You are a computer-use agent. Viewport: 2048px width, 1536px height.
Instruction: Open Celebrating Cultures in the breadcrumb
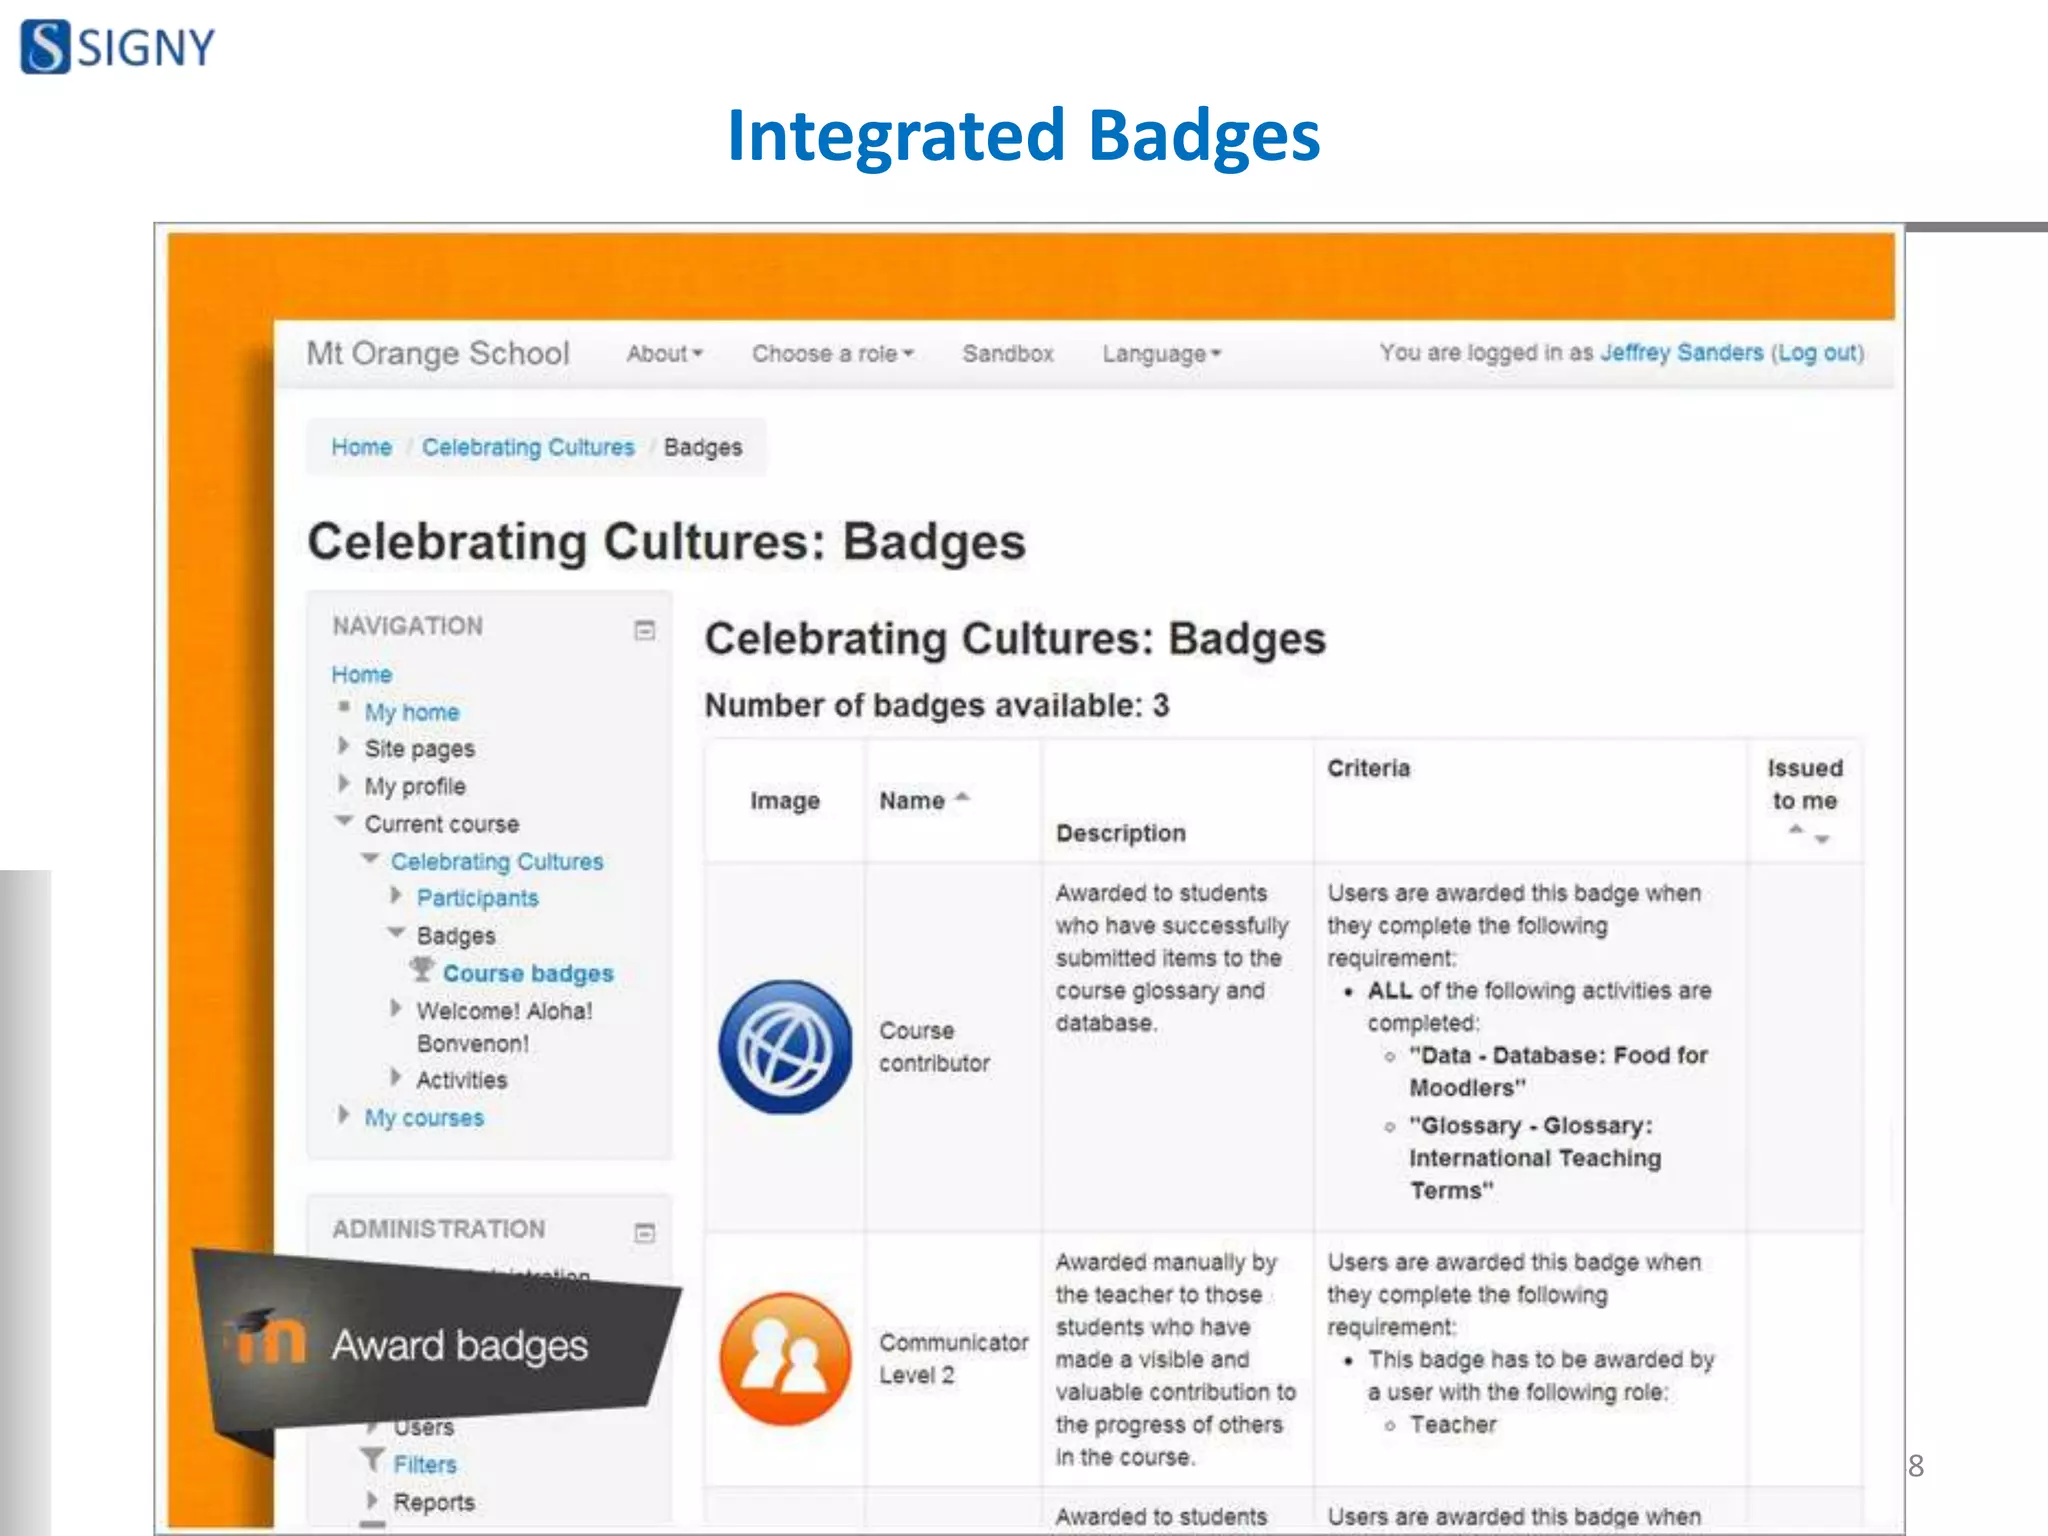pos(528,447)
